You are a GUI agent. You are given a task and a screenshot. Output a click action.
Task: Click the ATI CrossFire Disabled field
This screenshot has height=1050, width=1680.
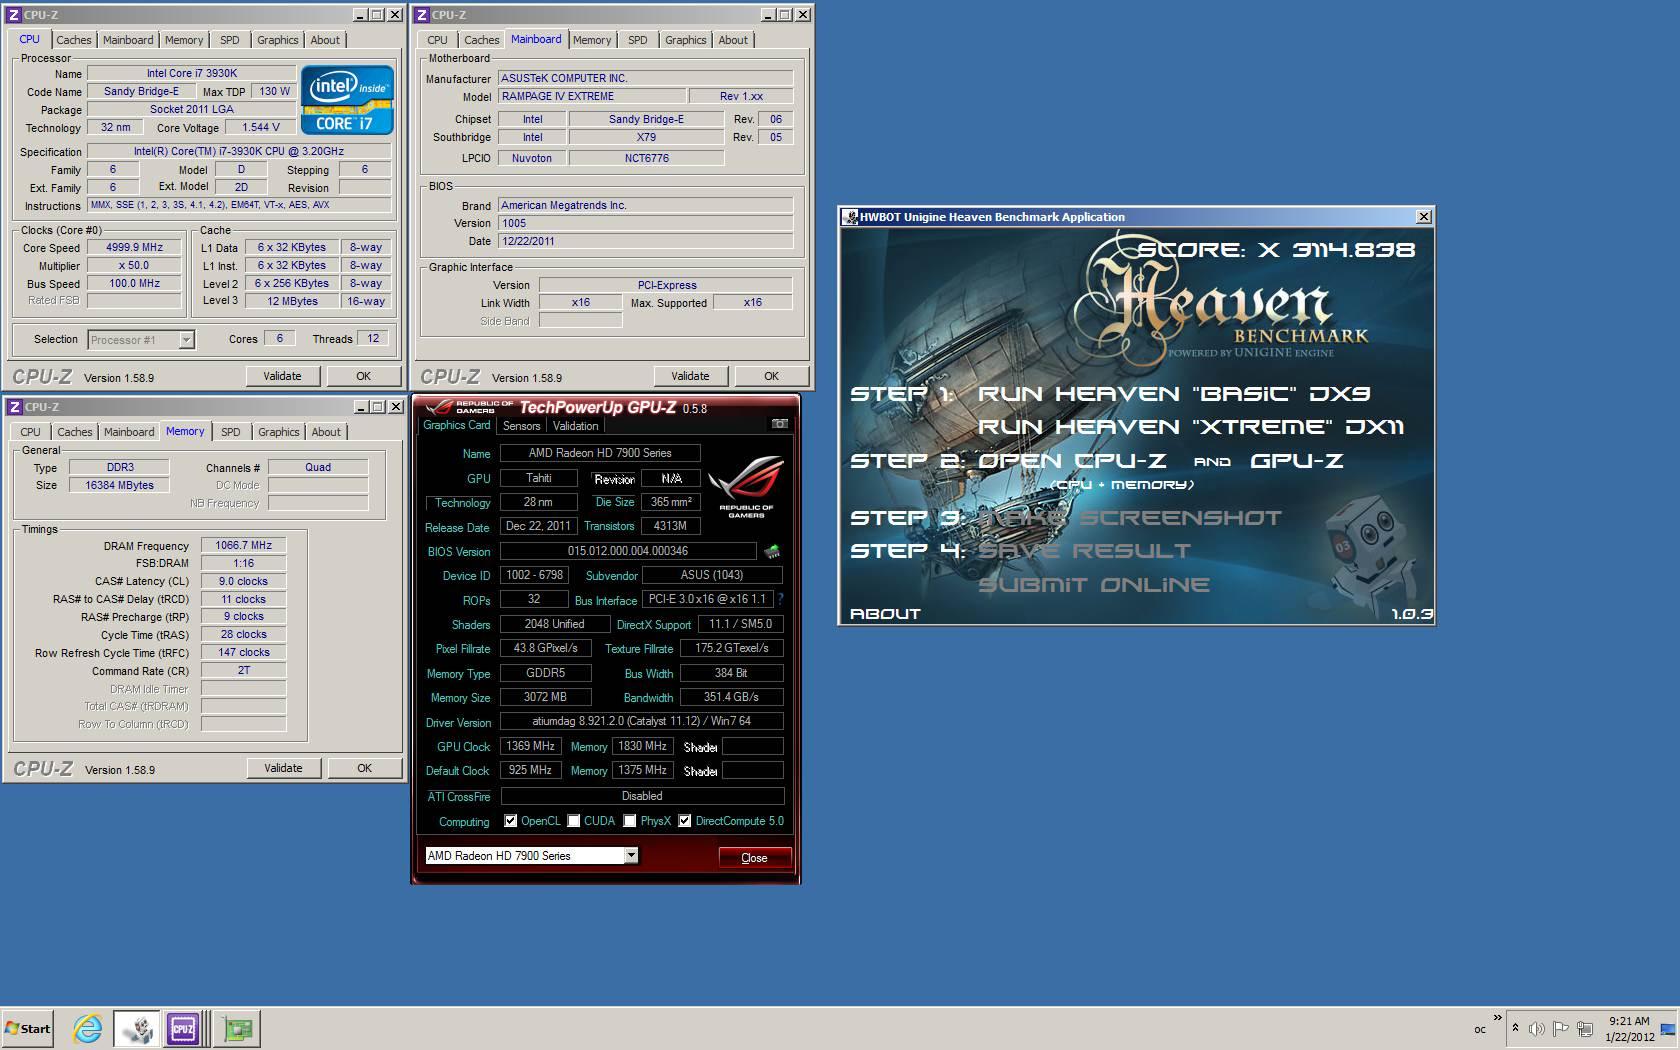coord(642,796)
